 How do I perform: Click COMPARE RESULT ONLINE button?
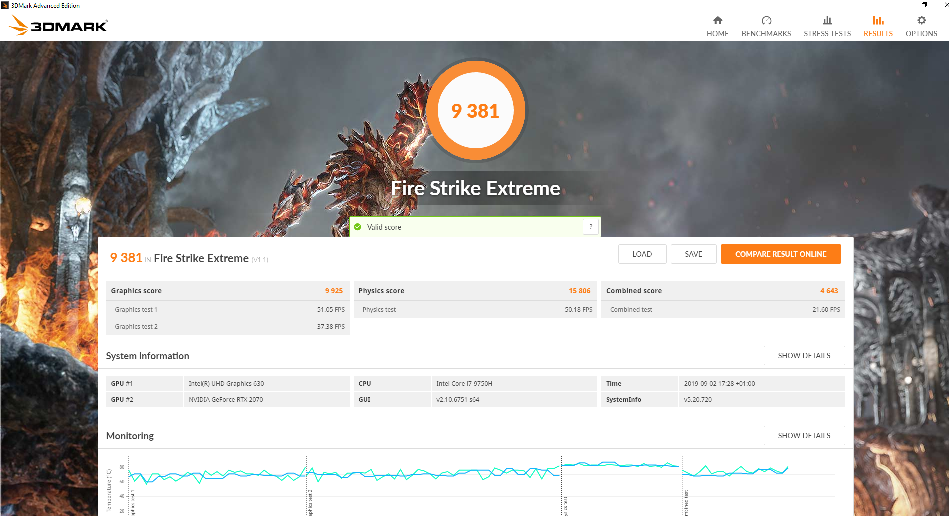pos(781,254)
